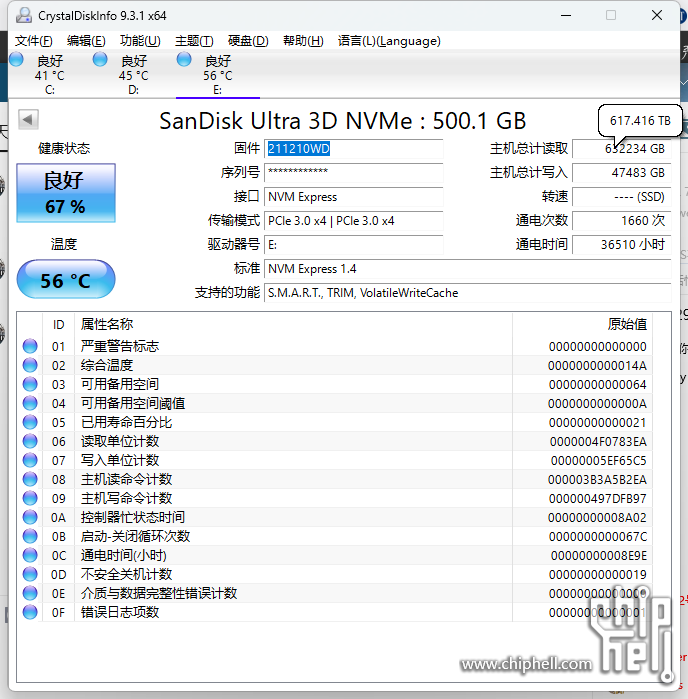Click the 转速 value ---- (SSD)
Image resolution: width=688 pixels, height=699 pixels.
pos(622,197)
